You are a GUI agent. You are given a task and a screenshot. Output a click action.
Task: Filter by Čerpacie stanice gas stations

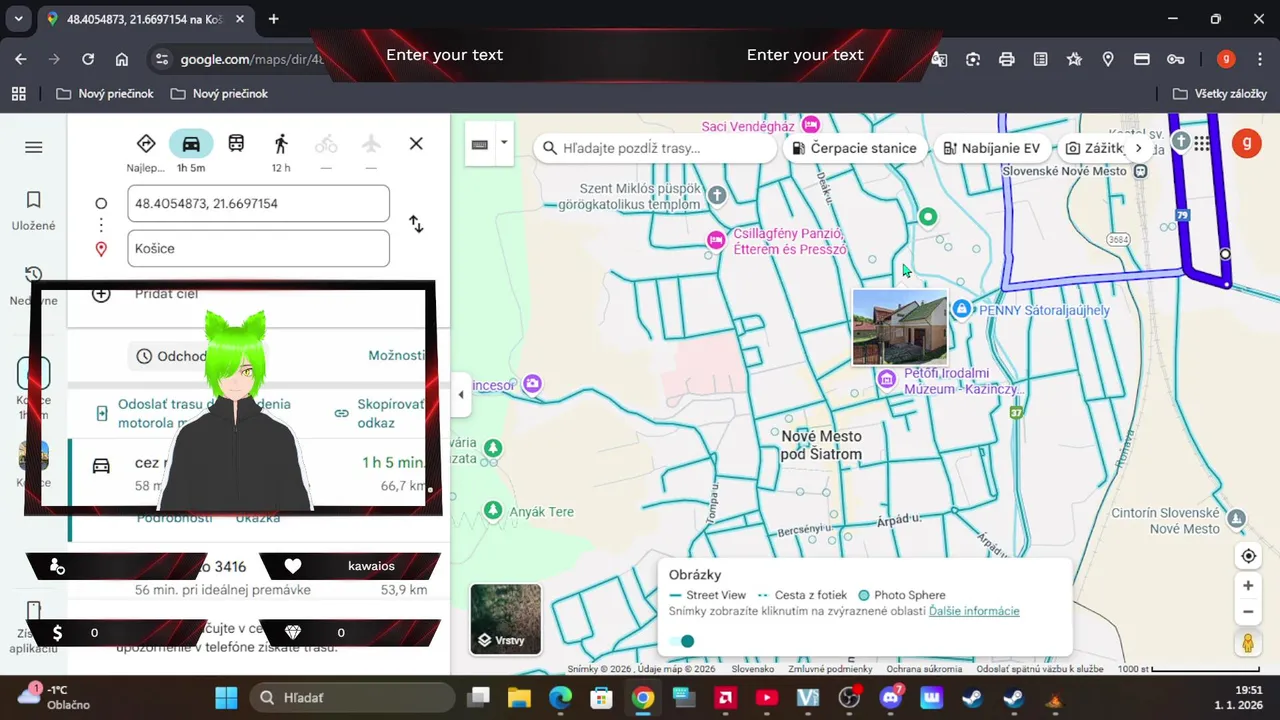click(854, 148)
